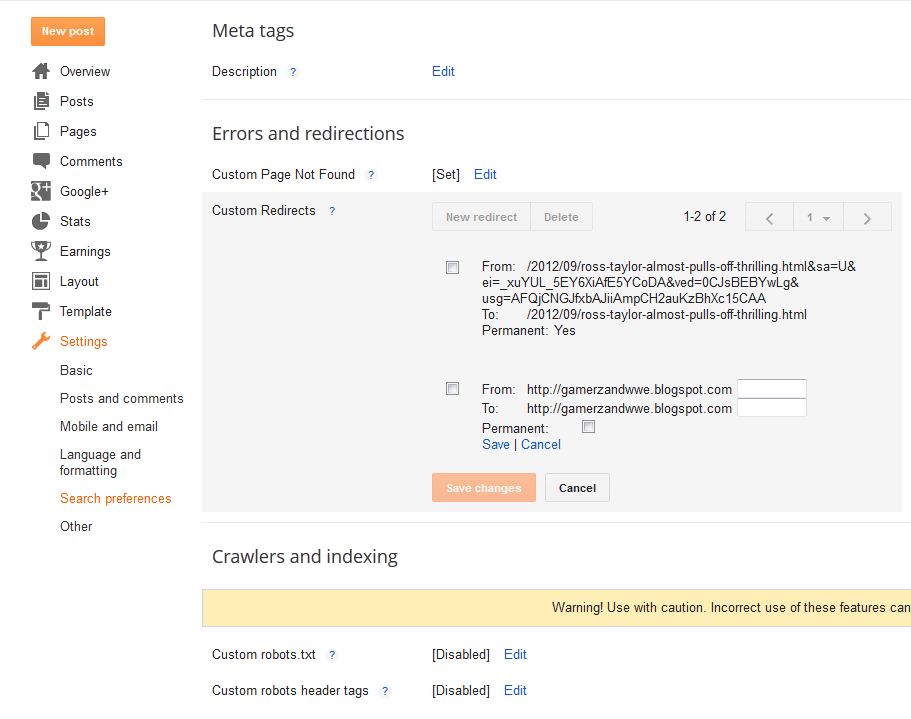Open the Comments speech bubble icon

click(41, 161)
